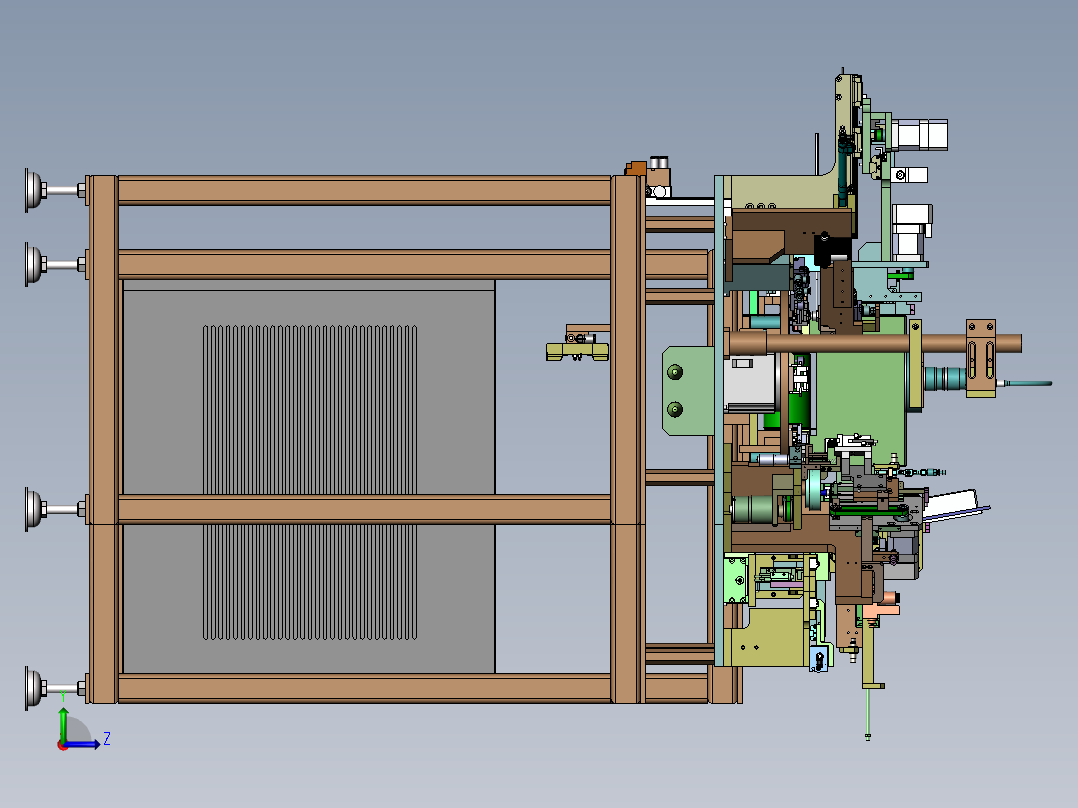Select the topmost leveling foot on the frame
1078x808 pixels.
(54, 190)
